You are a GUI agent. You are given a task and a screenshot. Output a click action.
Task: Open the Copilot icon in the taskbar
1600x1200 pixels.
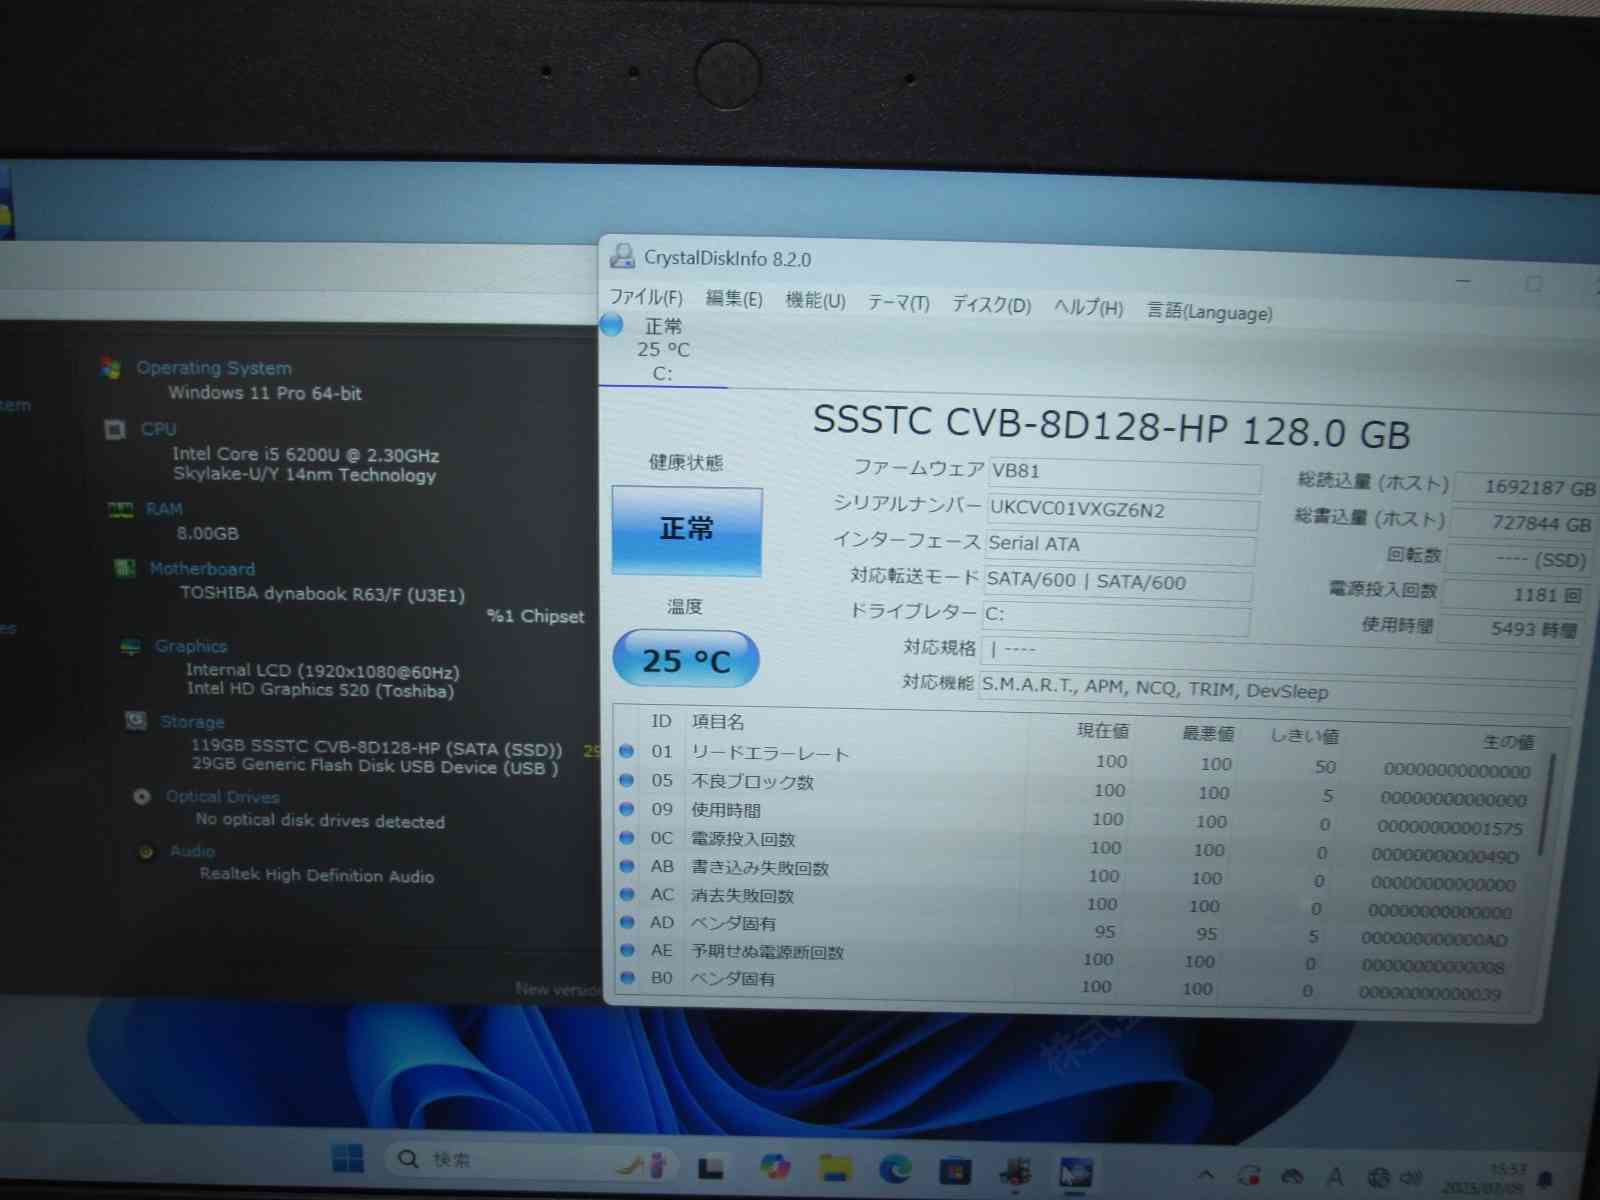[774, 1166]
